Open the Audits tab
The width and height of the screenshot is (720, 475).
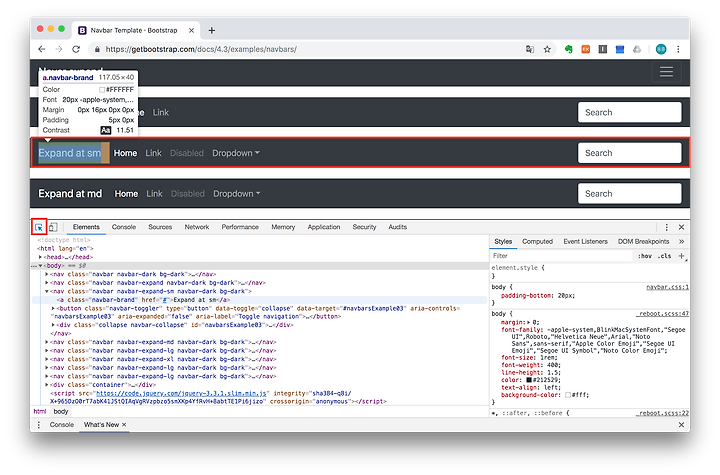pos(398,227)
